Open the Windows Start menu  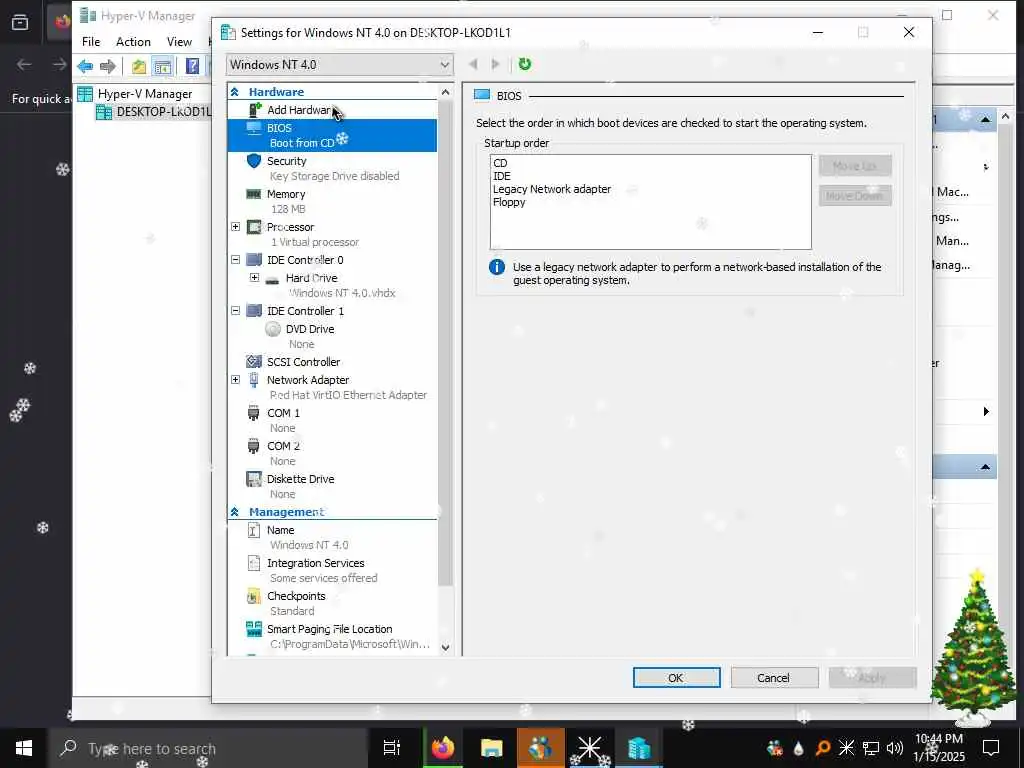(x=24, y=748)
